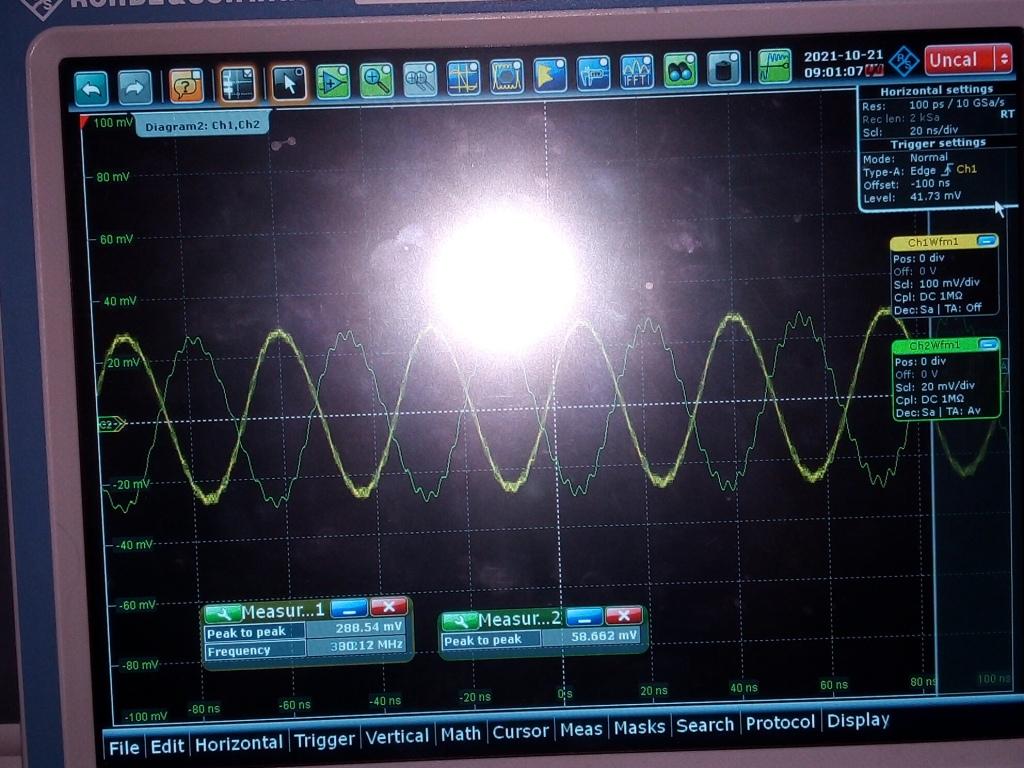Screen dimensions: 1024x768
Task: Click the red Uncal status button
Action: 960,60
